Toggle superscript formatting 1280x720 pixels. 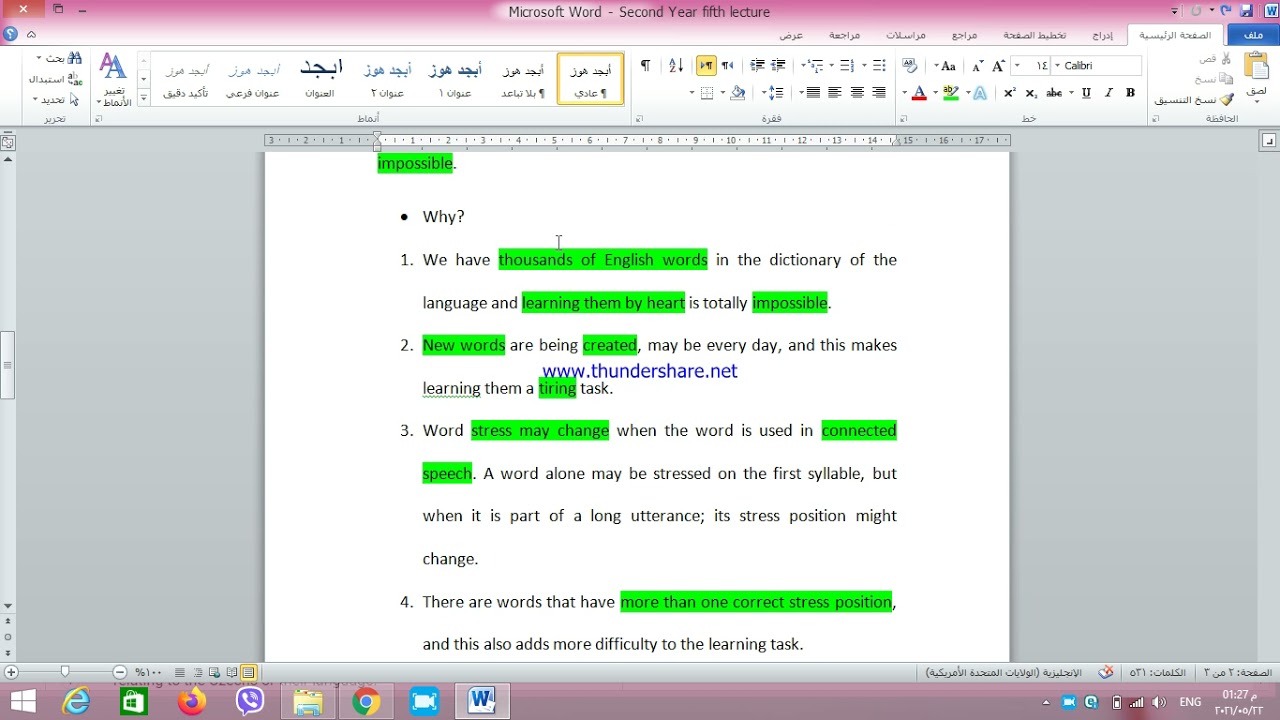click(x=1010, y=93)
